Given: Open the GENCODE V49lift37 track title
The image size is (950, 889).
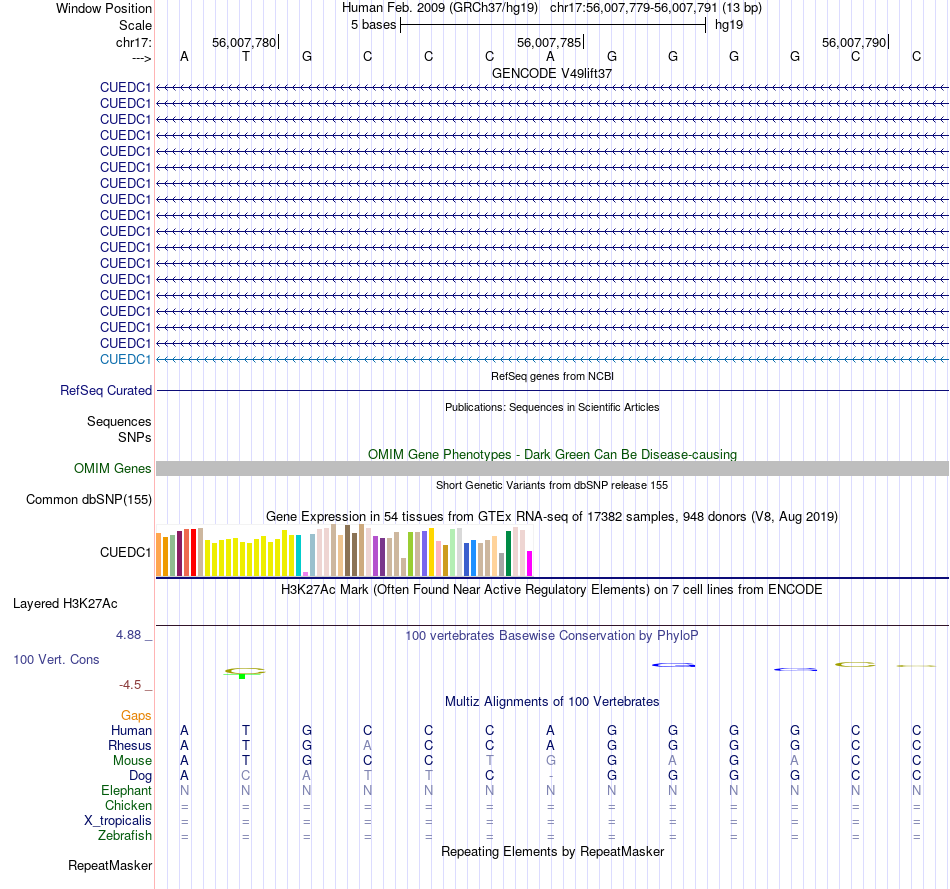Looking at the screenshot, I should click(552, 73).
